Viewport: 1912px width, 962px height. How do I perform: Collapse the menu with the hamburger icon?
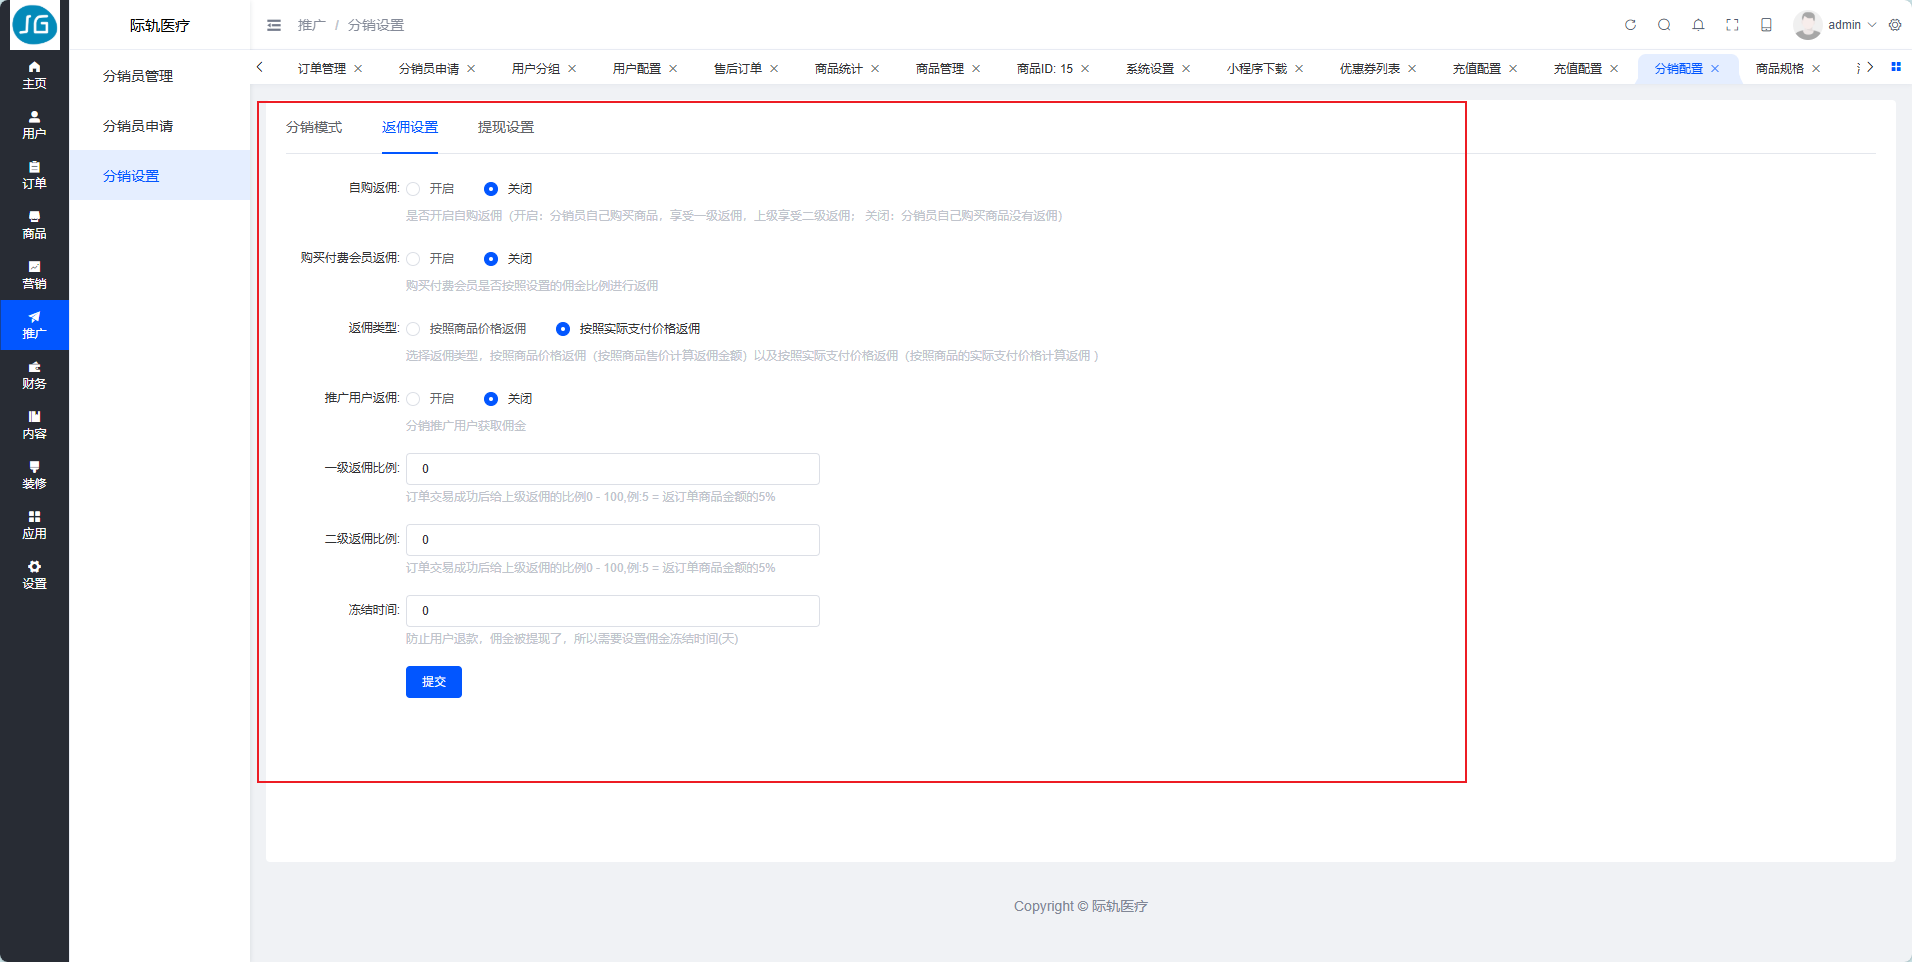(x=274, y=25)
